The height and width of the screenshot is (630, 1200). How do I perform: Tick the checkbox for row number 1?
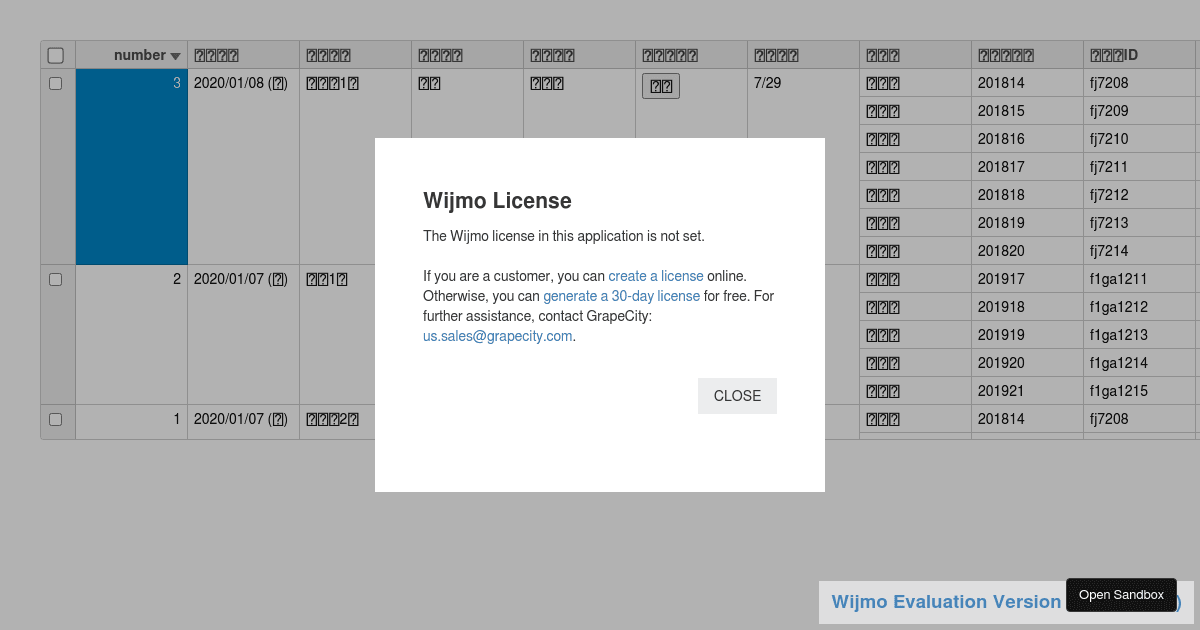[x=56, y=420]
